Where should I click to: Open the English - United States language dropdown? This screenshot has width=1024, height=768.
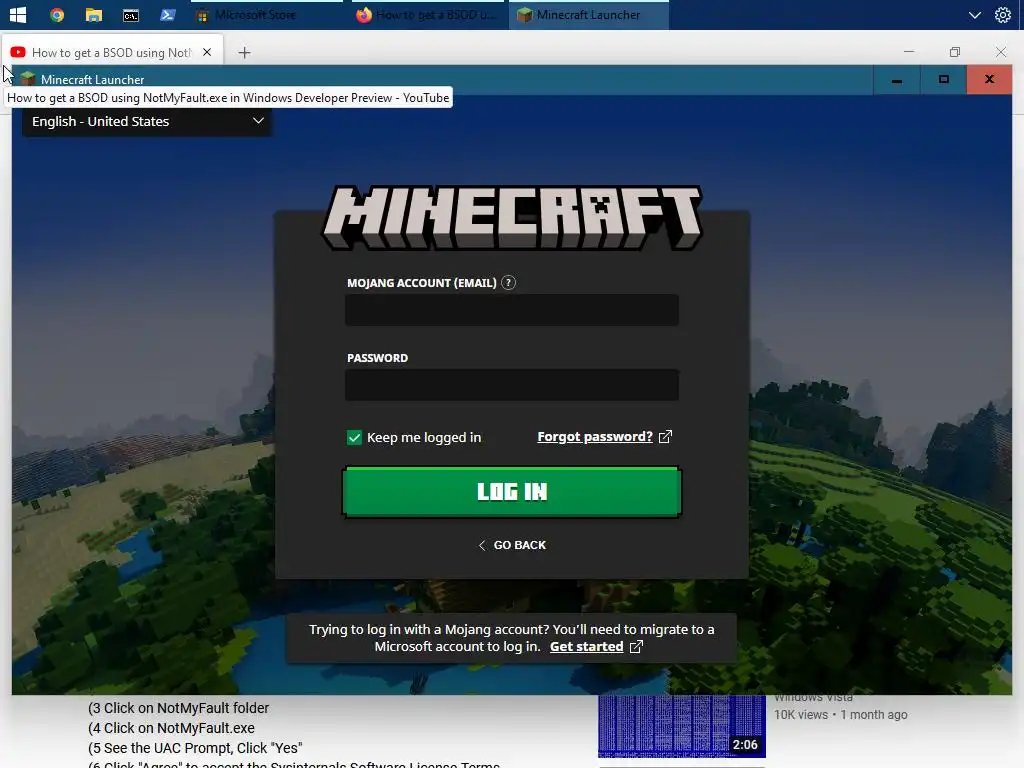tap(147, 121)
